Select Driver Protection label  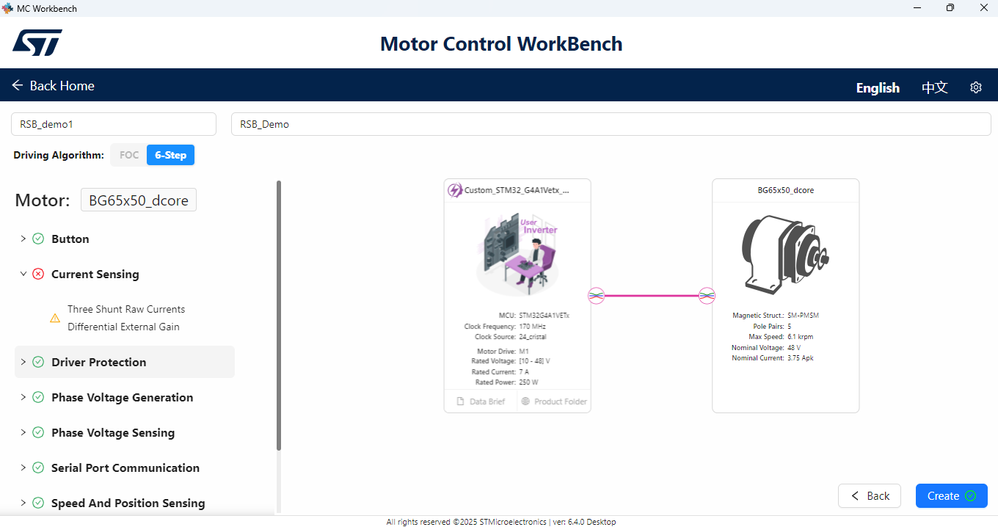[x=99, y=362]
